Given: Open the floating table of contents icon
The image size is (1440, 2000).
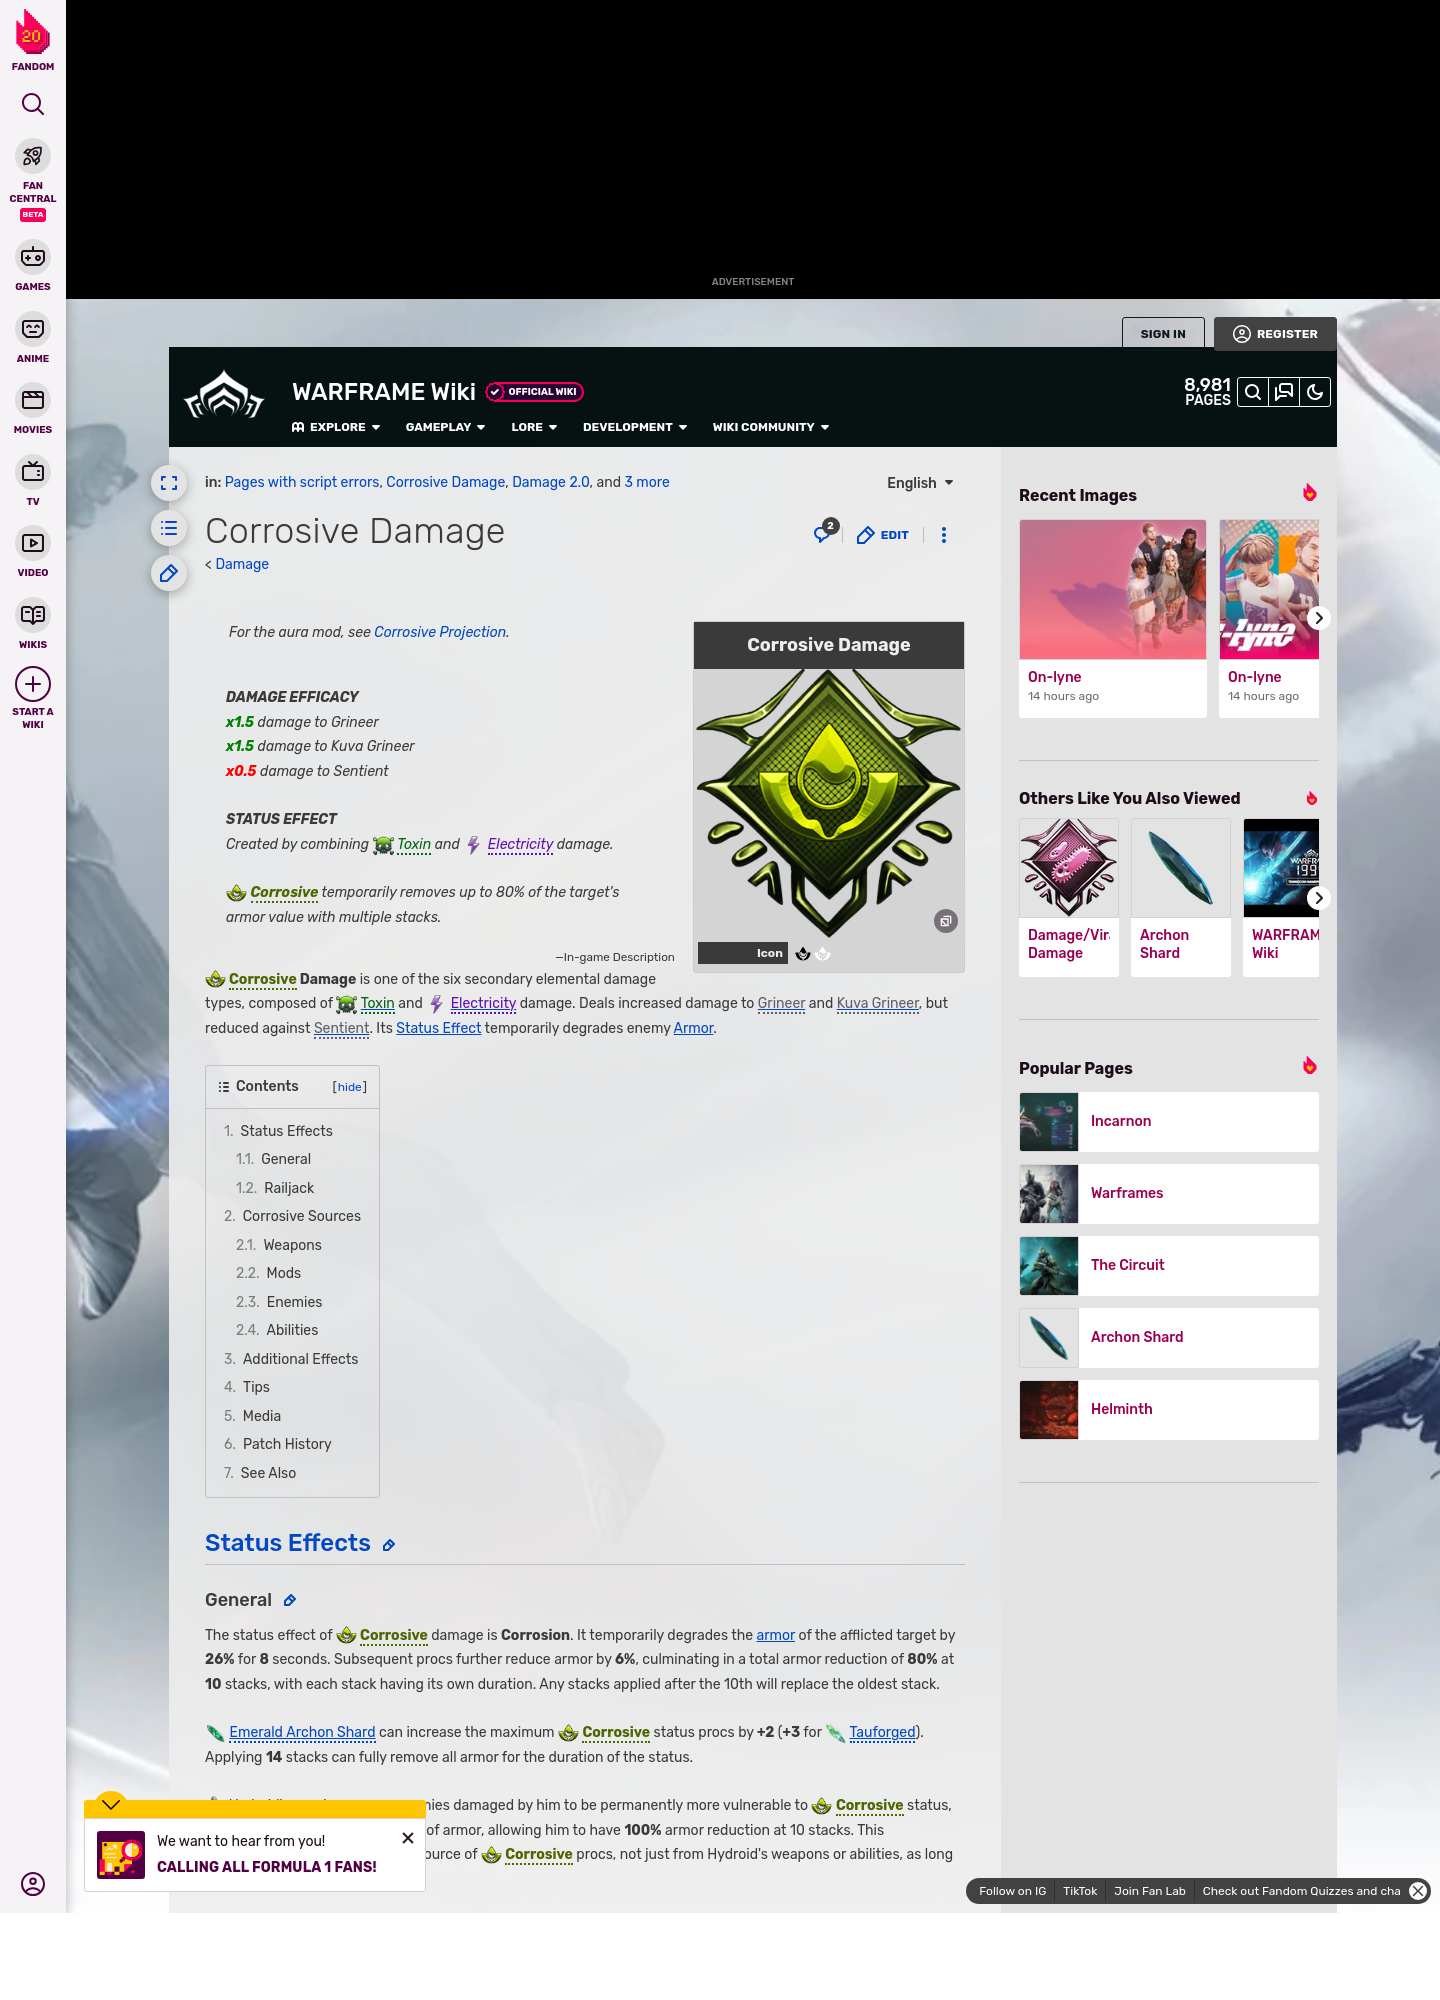Looking at the screenshot, I should pyautogui.click(x=169, y=528).
